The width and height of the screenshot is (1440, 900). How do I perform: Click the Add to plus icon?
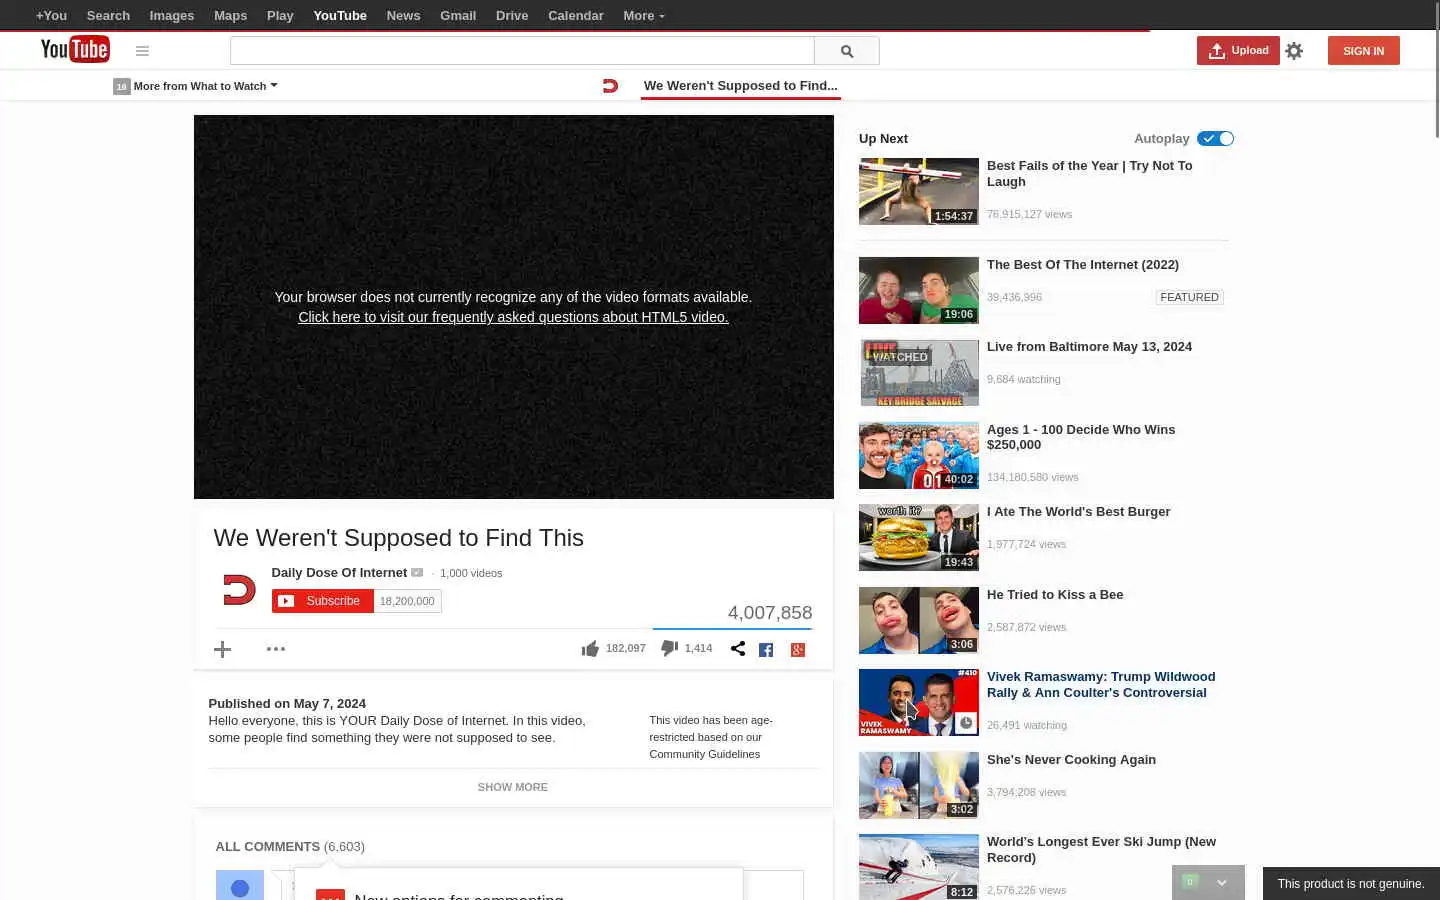coord(223,649)
